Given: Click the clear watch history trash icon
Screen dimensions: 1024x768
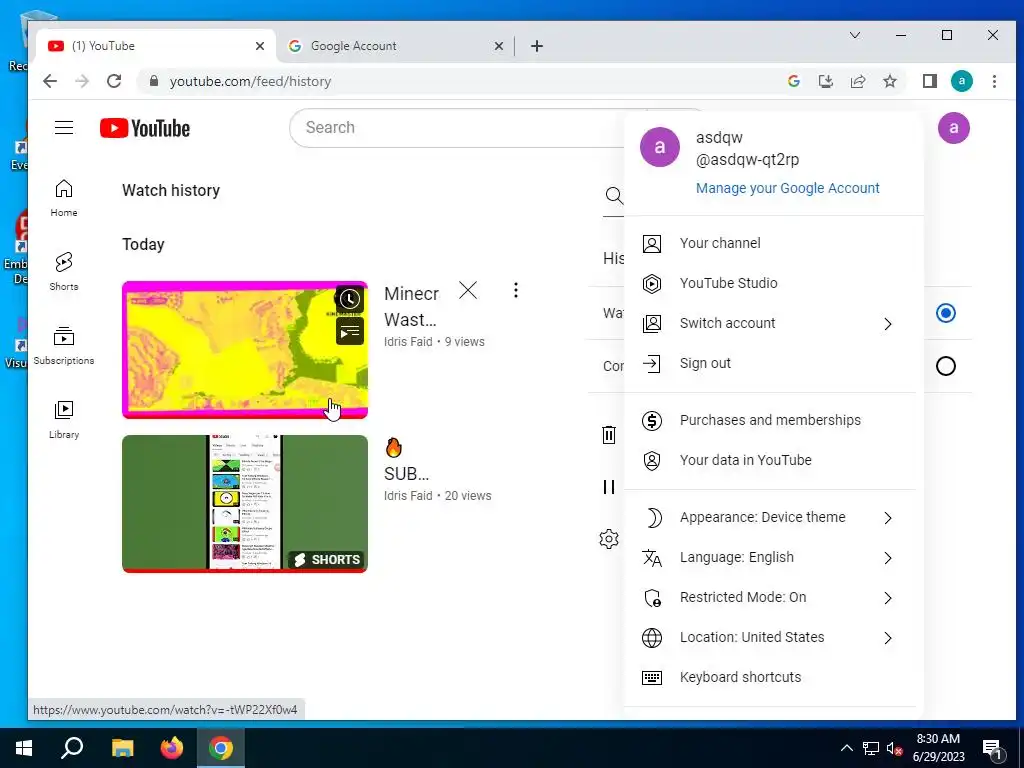Looking at the screenshot, I should [x=609, y=435].
